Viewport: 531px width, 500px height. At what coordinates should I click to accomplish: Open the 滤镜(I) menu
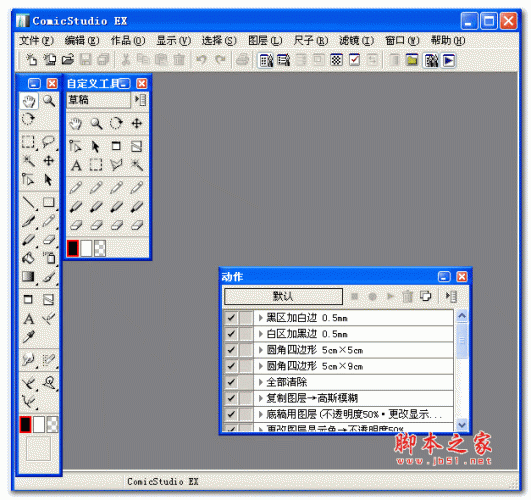coord(356,41)
